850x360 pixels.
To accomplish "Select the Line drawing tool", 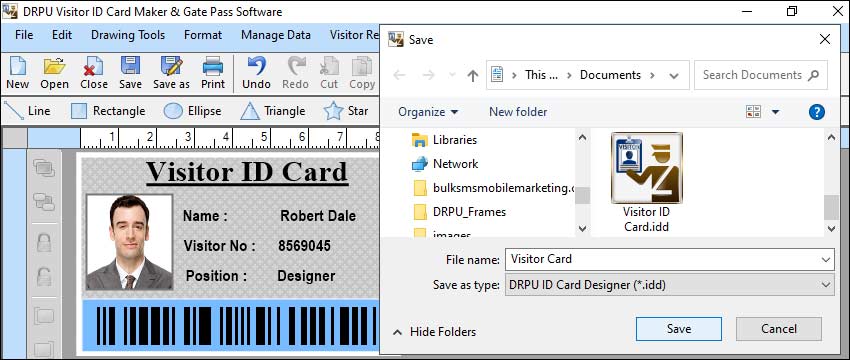I will 27,111.
